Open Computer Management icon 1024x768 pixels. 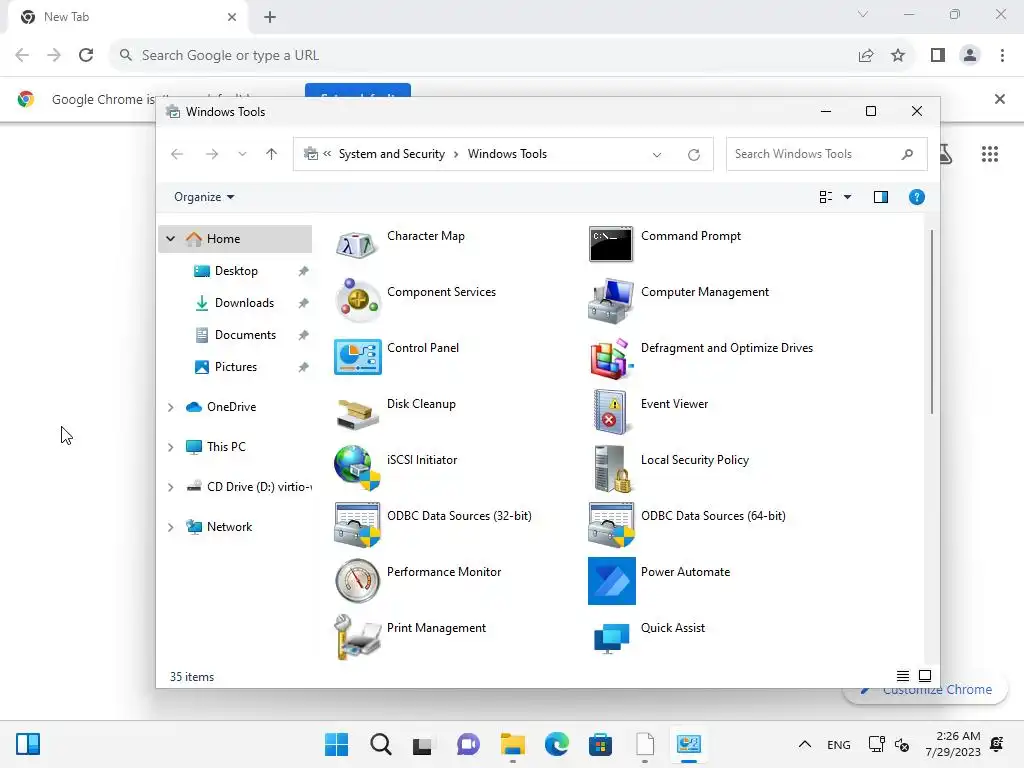pos(611,300)
